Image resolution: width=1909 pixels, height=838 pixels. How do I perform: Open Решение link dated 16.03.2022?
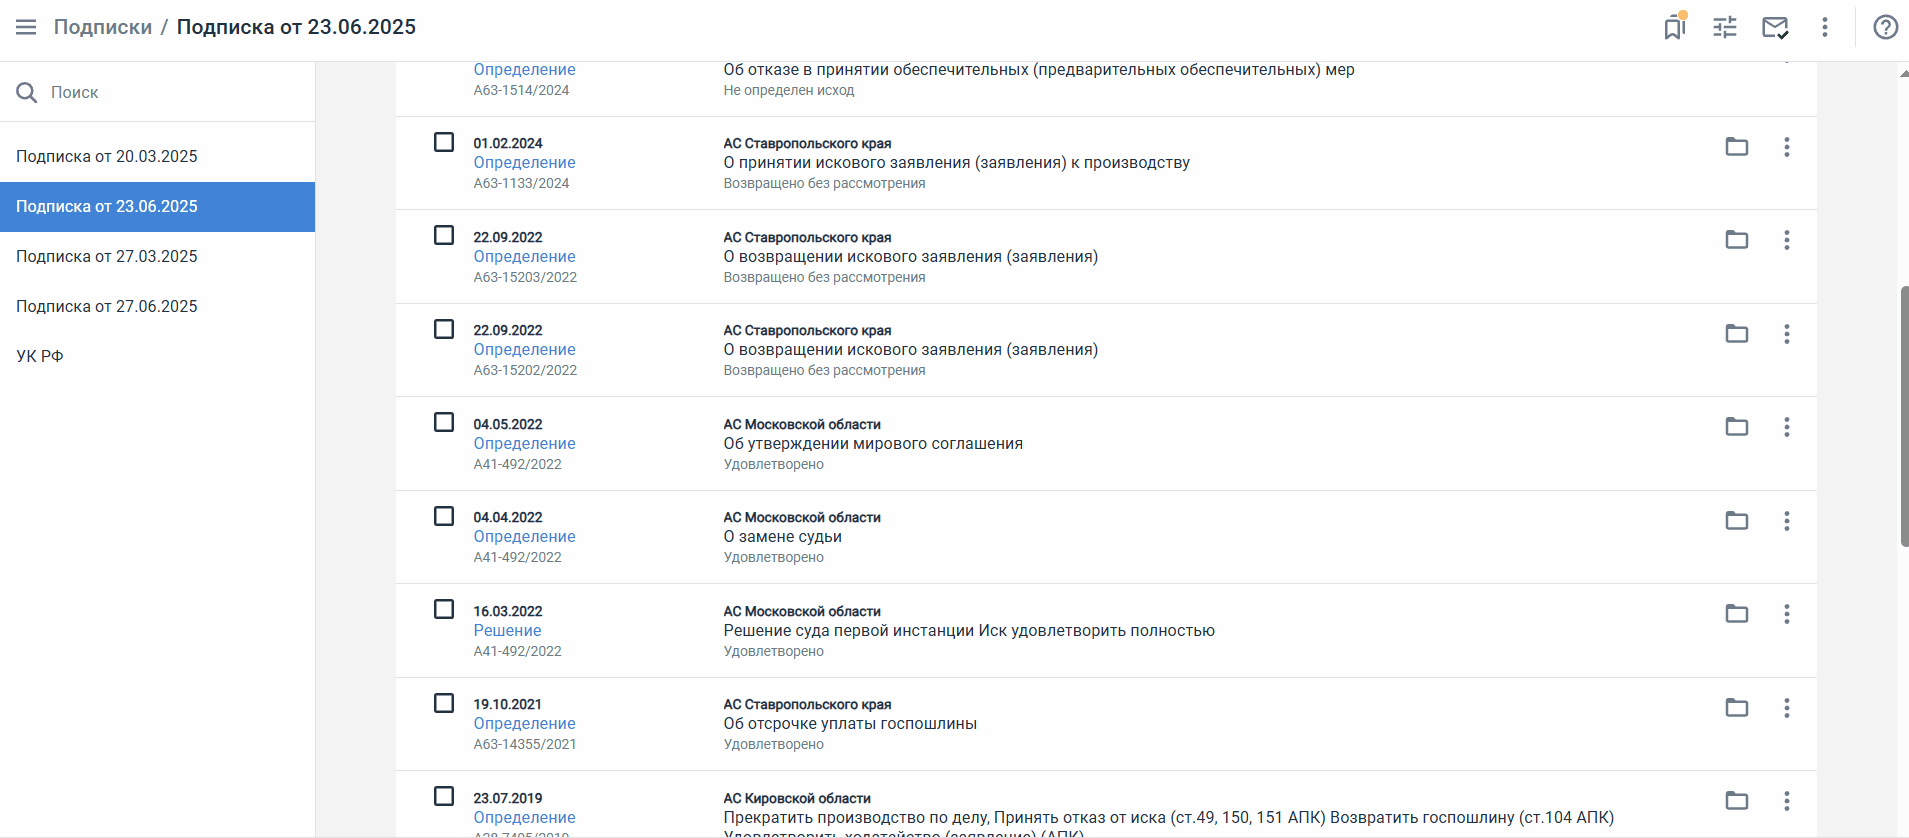point(507,630)
